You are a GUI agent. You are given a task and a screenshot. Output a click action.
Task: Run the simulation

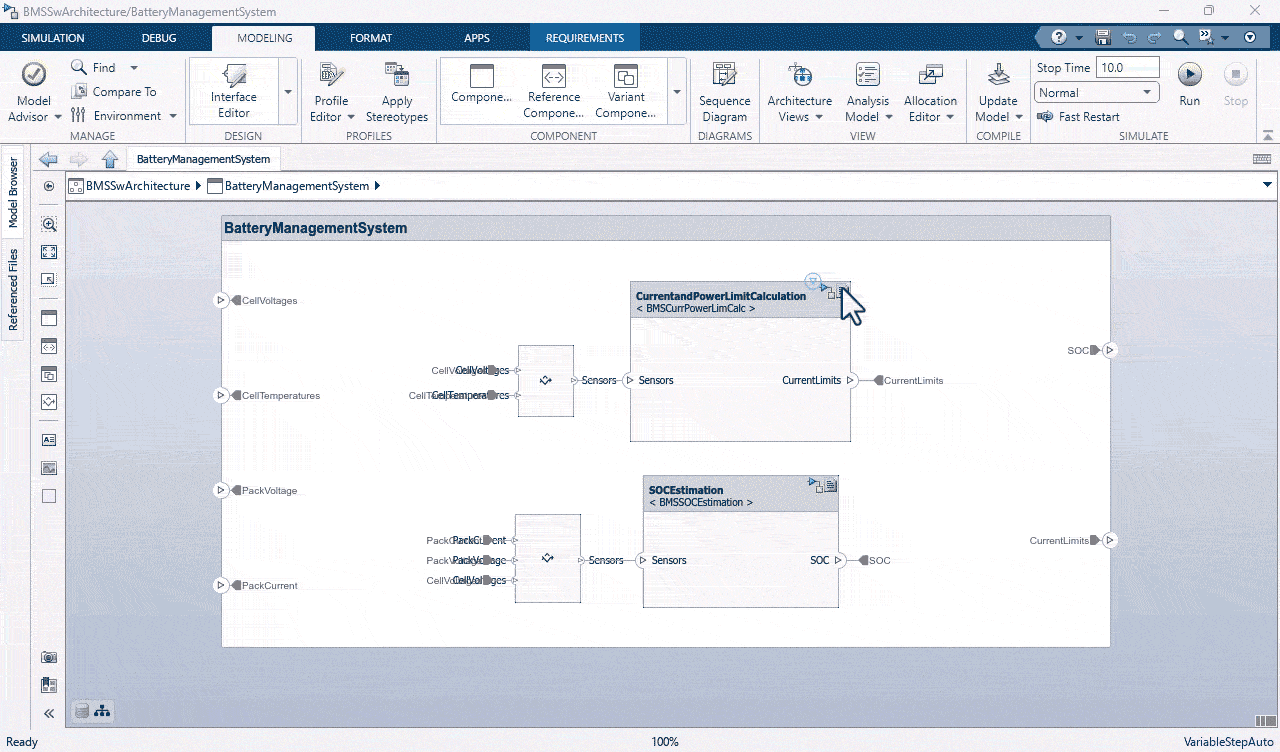(1189, 84)
